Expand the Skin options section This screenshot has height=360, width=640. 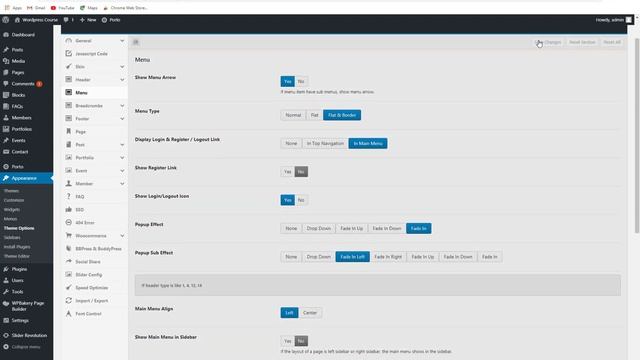pos(95,67)
